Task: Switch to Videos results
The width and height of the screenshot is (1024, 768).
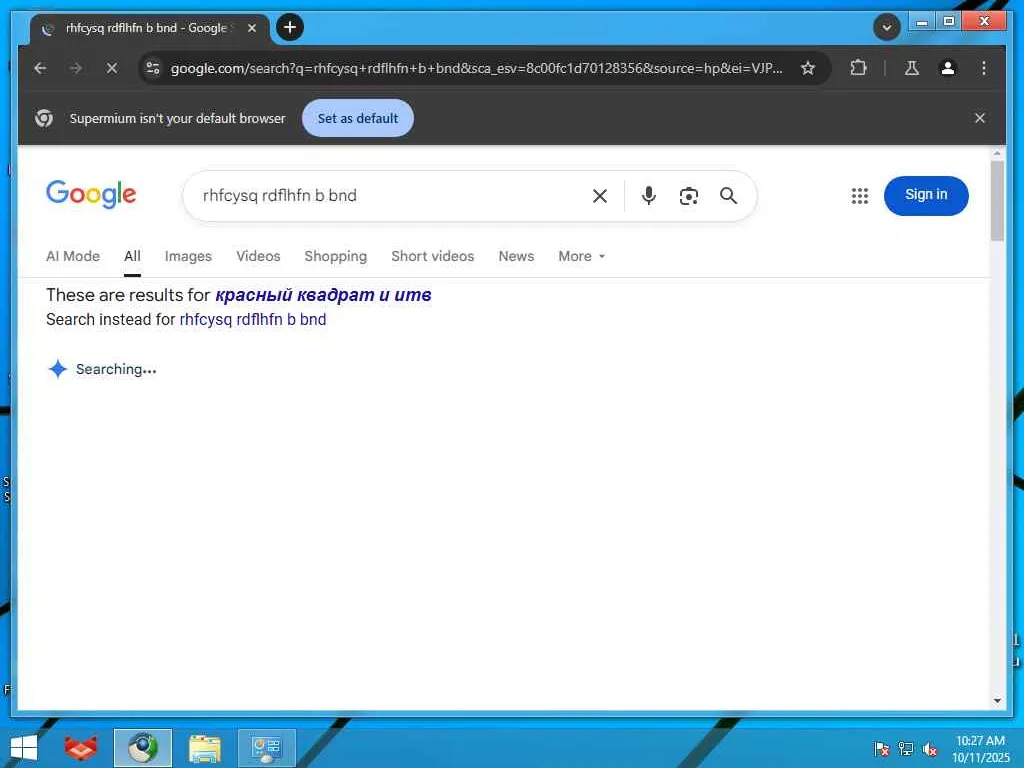Action: [x=258, y=256]
